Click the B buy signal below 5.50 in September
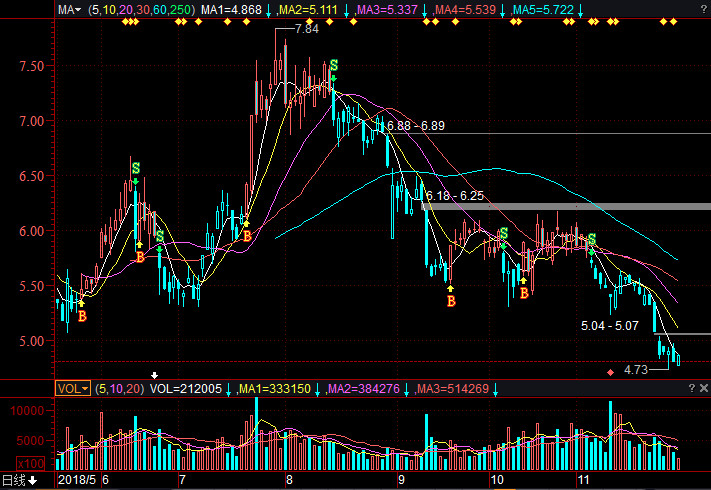Viewport: 711px width, 490px height. tap(451, 301)
